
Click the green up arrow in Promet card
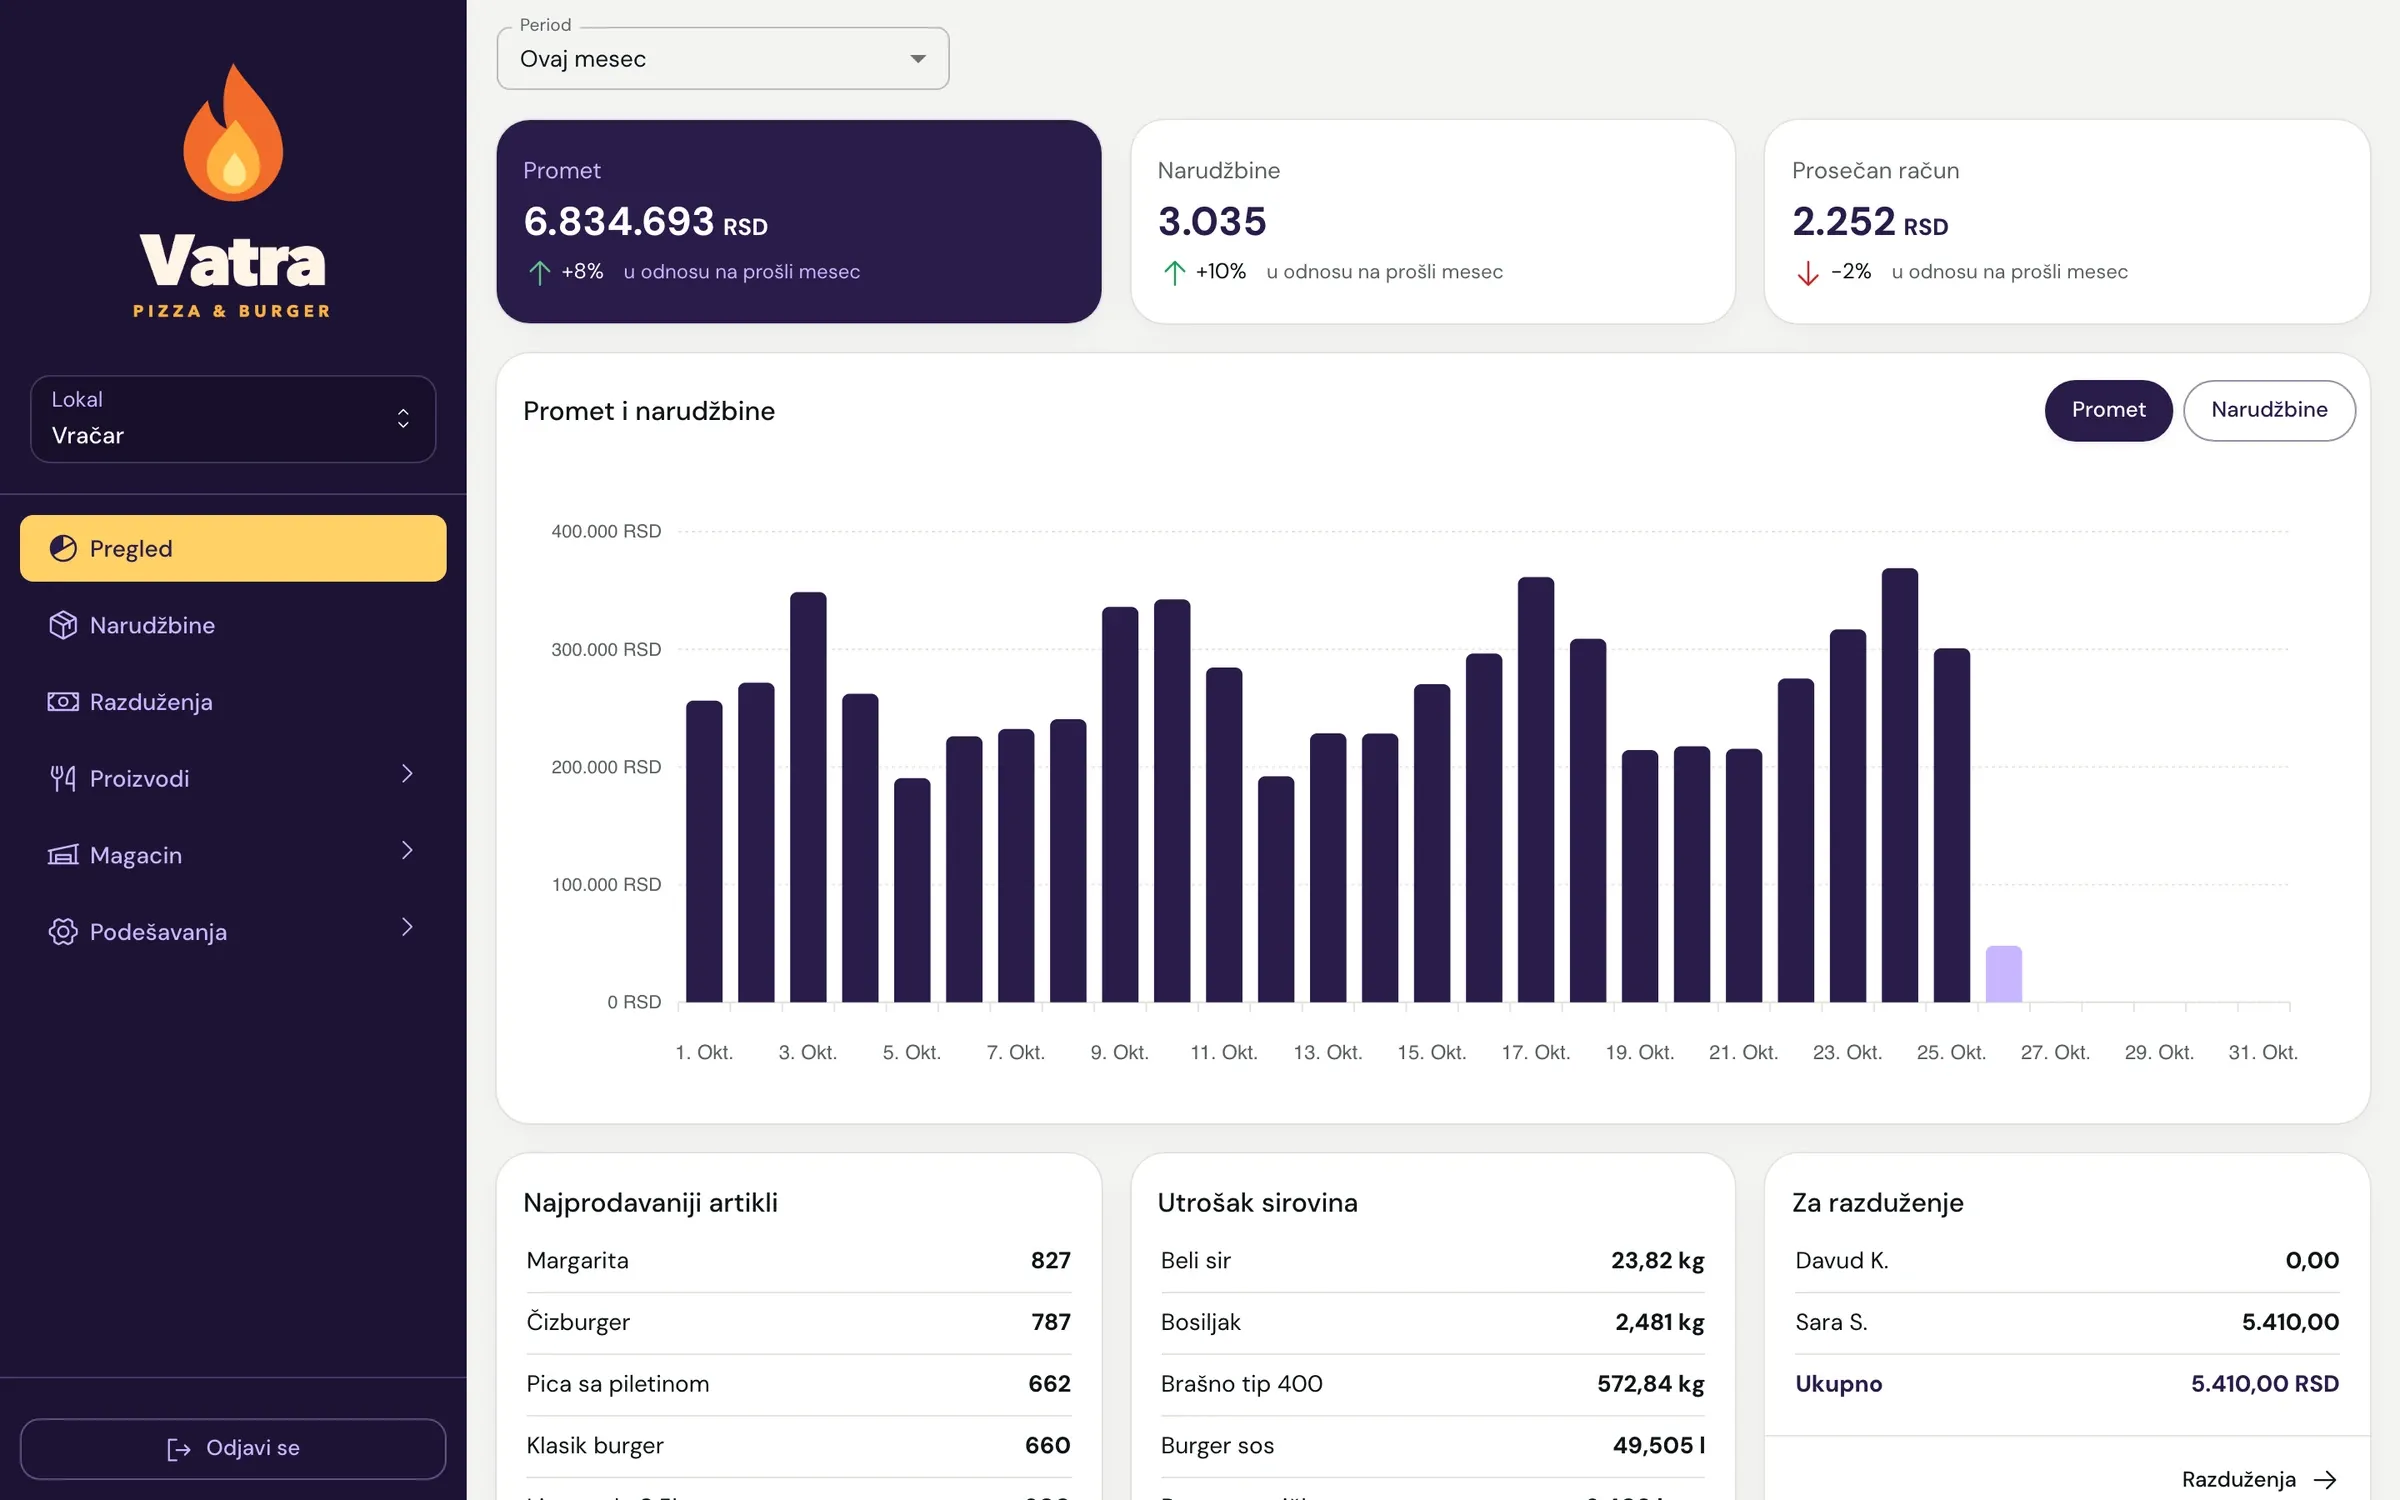(539, 272)
